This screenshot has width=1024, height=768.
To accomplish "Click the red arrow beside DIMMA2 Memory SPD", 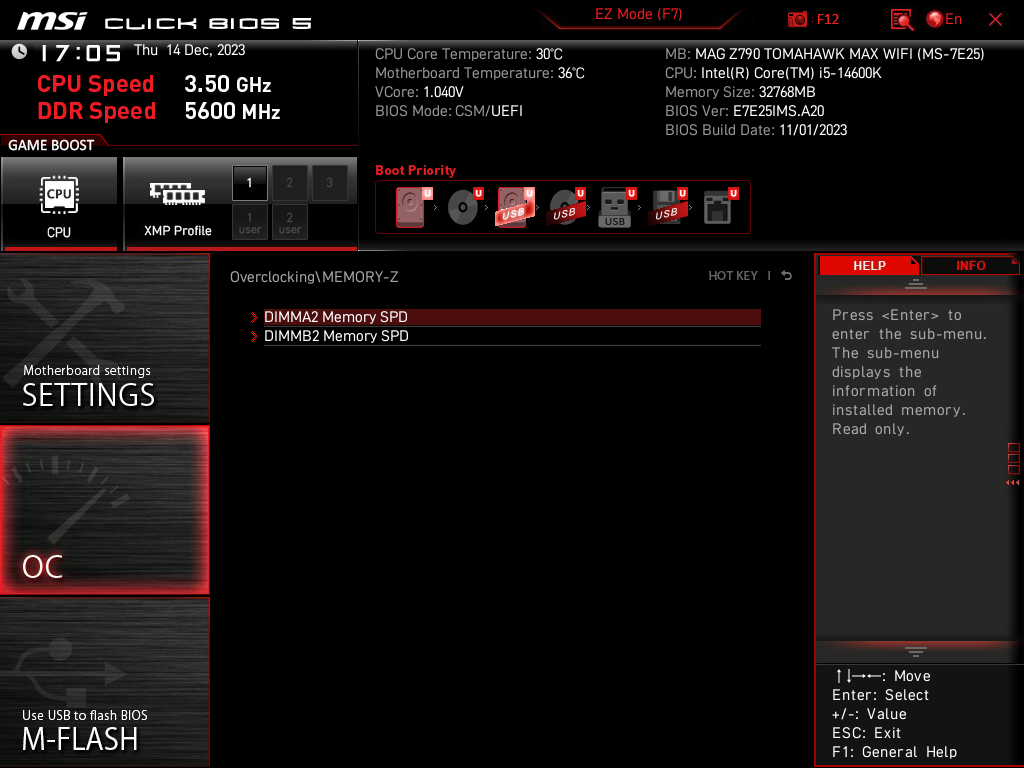I will point(254,317).
